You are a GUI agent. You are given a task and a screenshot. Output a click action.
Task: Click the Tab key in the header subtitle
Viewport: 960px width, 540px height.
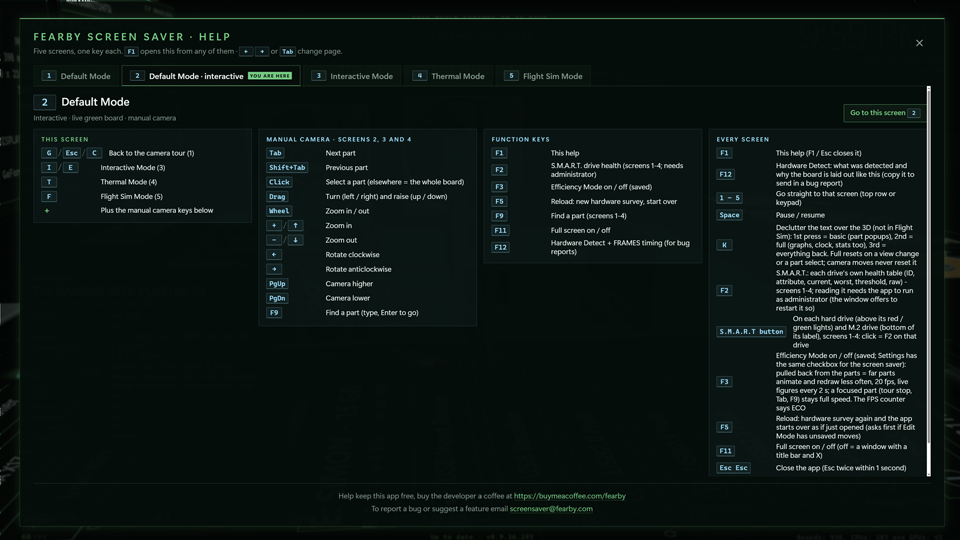point(287,51)
